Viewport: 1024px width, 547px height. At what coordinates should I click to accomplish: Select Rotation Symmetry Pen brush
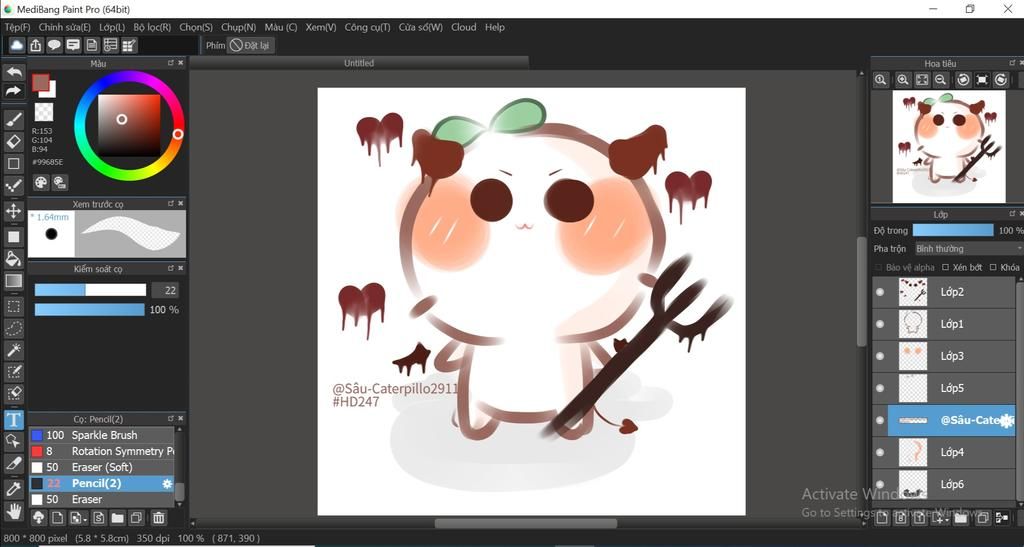pos(101,451)
